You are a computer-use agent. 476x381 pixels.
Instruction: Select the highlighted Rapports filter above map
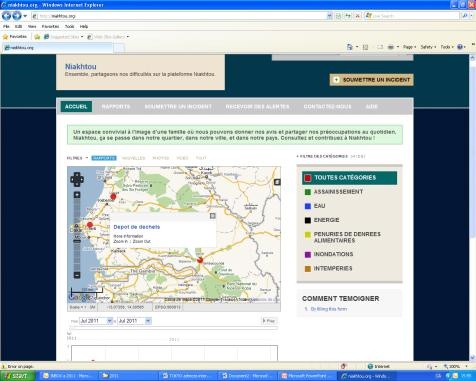pyautogui.click(x=104, y=158)
